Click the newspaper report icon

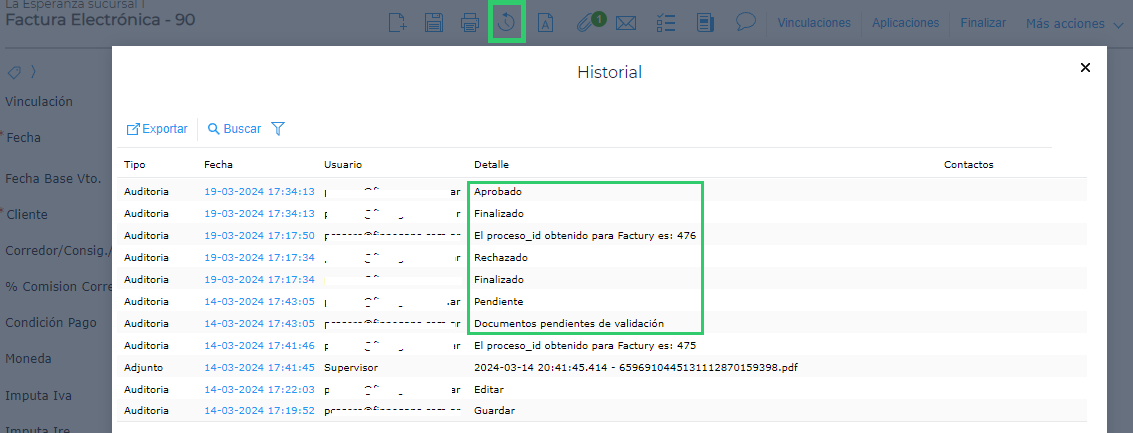[x=705, y=23]
